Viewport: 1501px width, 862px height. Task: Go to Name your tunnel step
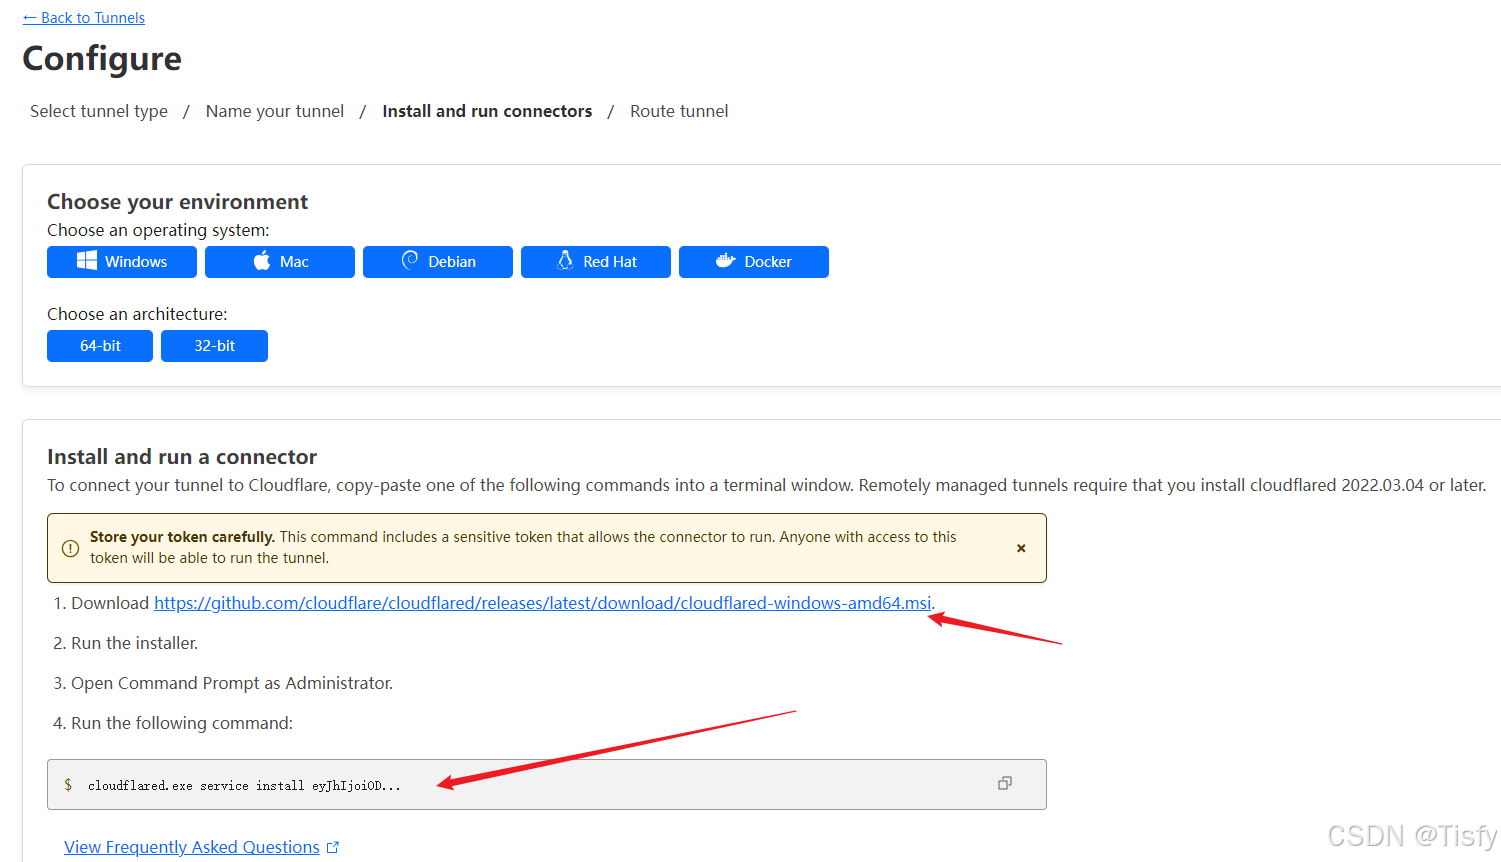coord(275,111)
